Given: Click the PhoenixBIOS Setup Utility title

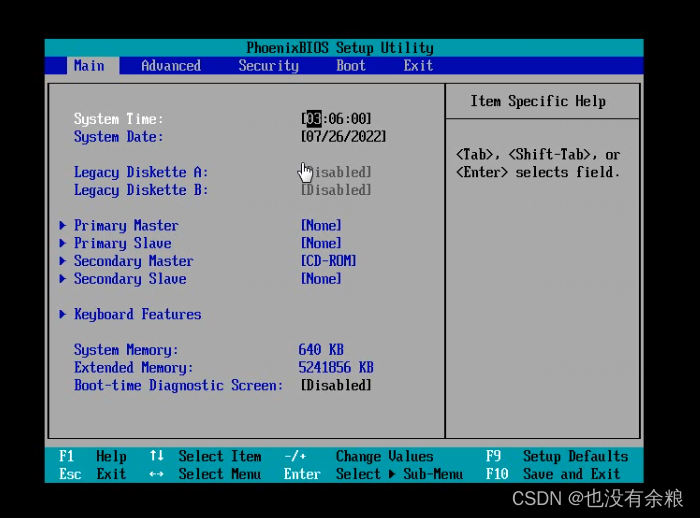Looking at the screenshot, I should pos(340,48).
